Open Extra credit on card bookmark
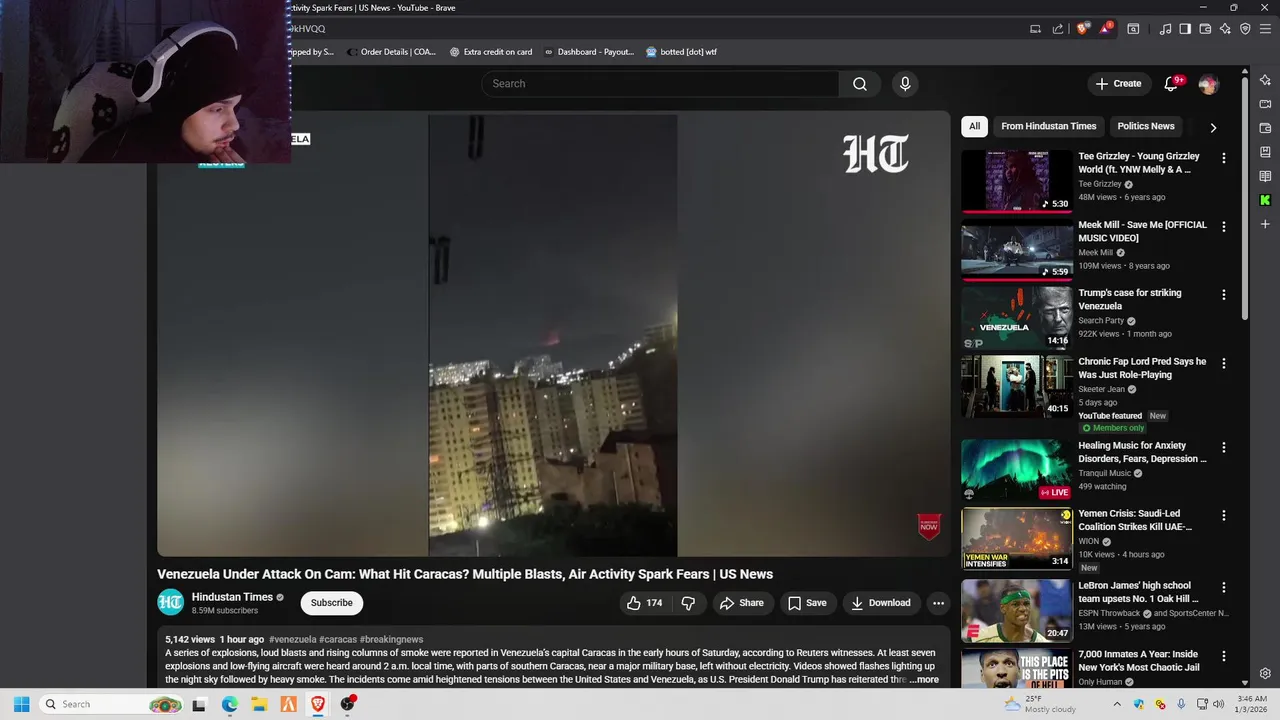Image resolution: width=1280 pixels, height=720 pixels. pos(491,52)
